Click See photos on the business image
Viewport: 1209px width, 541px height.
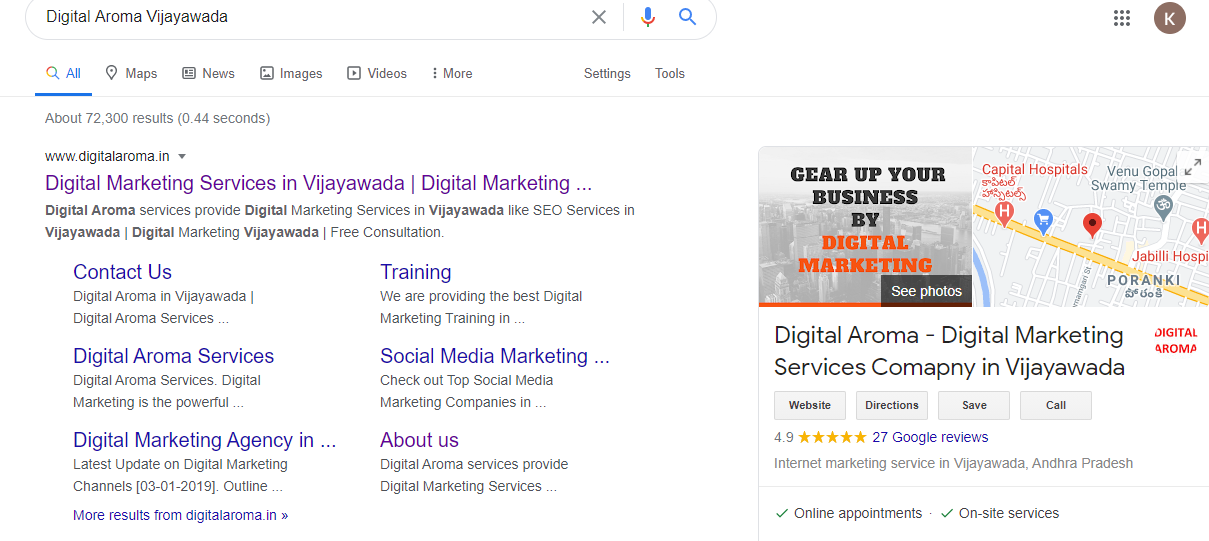[x=926, y=291]
